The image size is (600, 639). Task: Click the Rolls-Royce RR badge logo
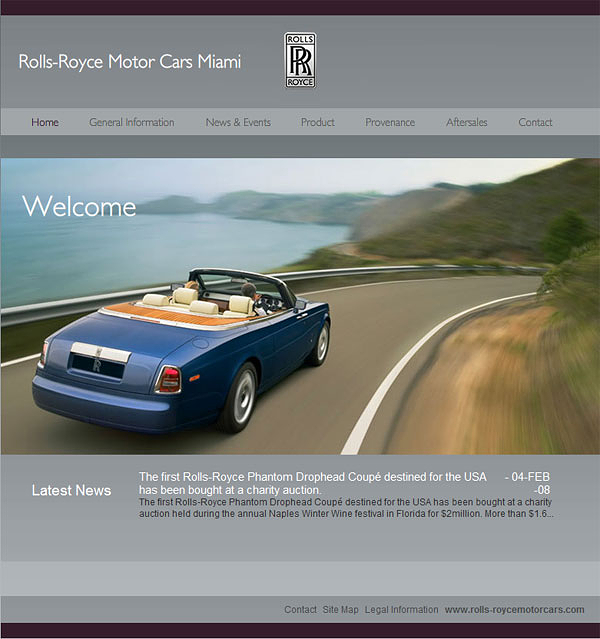300,60
